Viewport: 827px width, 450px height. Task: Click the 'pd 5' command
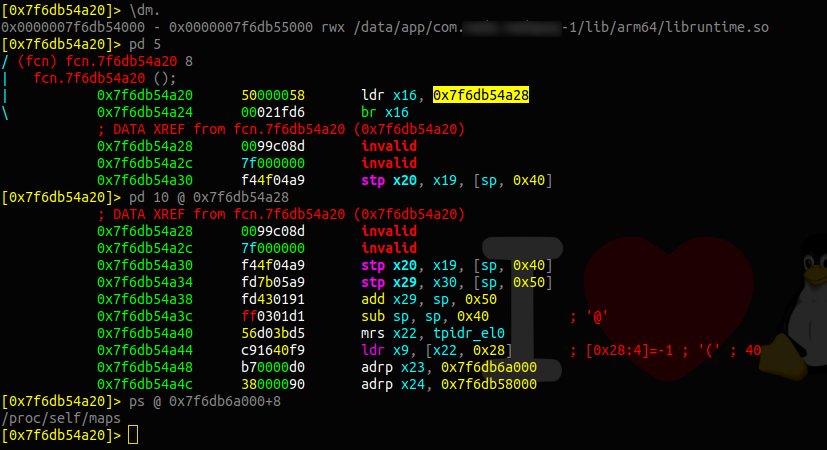point(145,44)
